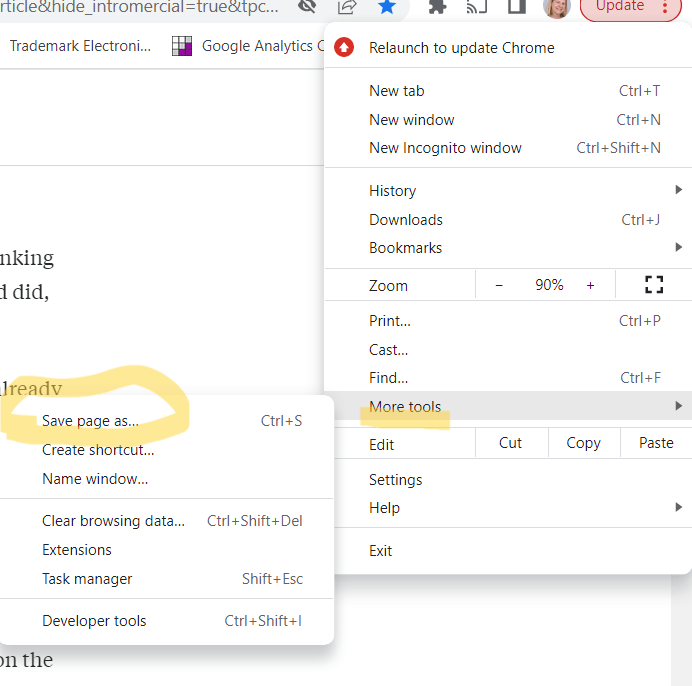Click the Update button
This screenshot has height=686, width=692.
pos(620,7)
